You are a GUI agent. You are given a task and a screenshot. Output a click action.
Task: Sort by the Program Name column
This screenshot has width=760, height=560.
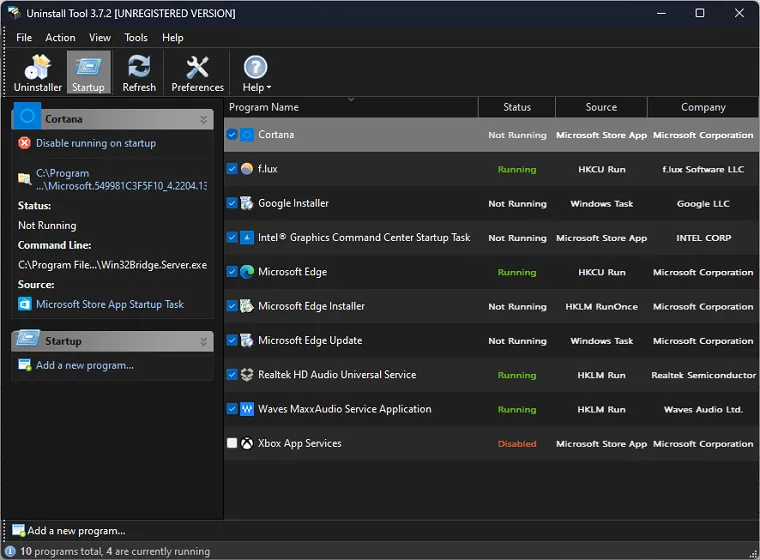click(x=351, y=107)
